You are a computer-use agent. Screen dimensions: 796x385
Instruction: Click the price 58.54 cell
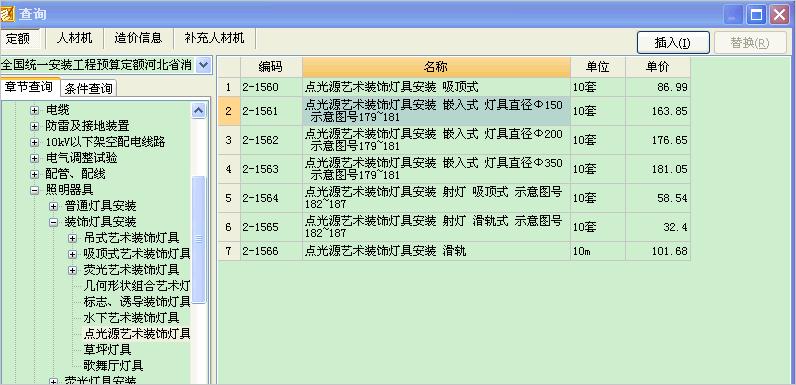coord(657,198)
